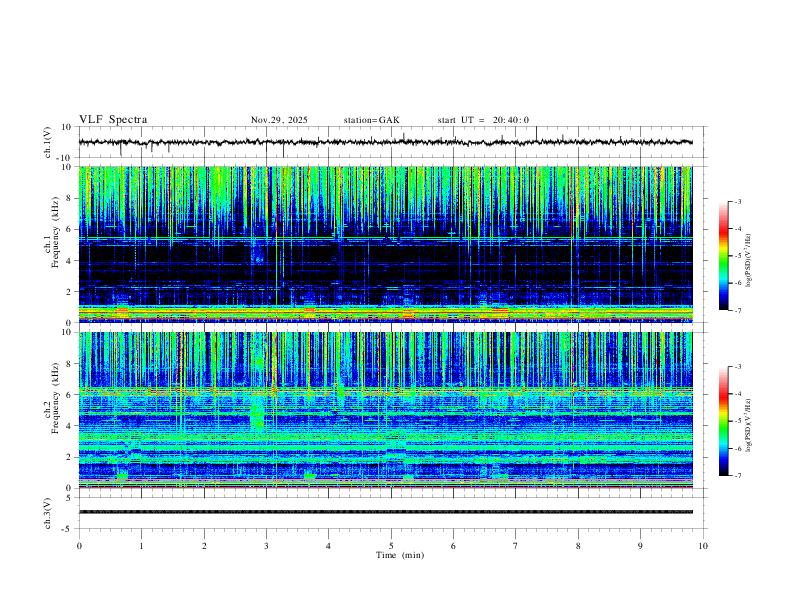This screenshot has height=612, width=792.
Task: Click time axis tick label '3'
Action: point(266,546)
